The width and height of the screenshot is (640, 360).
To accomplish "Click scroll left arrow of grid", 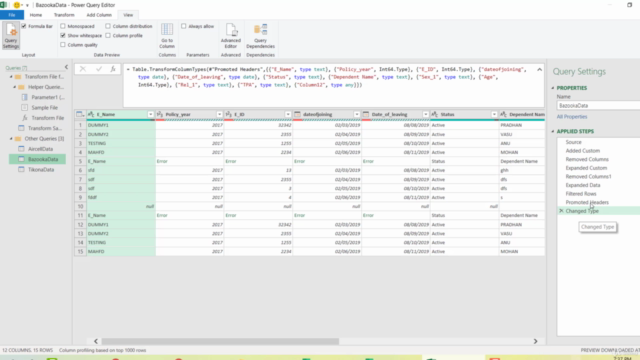I will click(96, 341).
